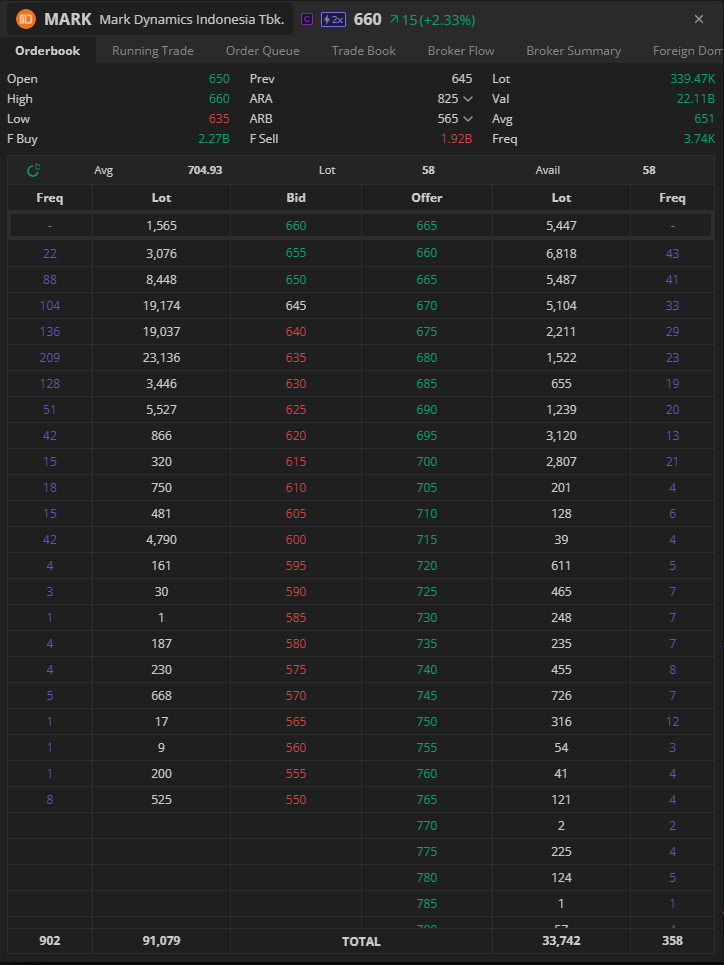Click bid frequency 209

[x=50, y=358]
